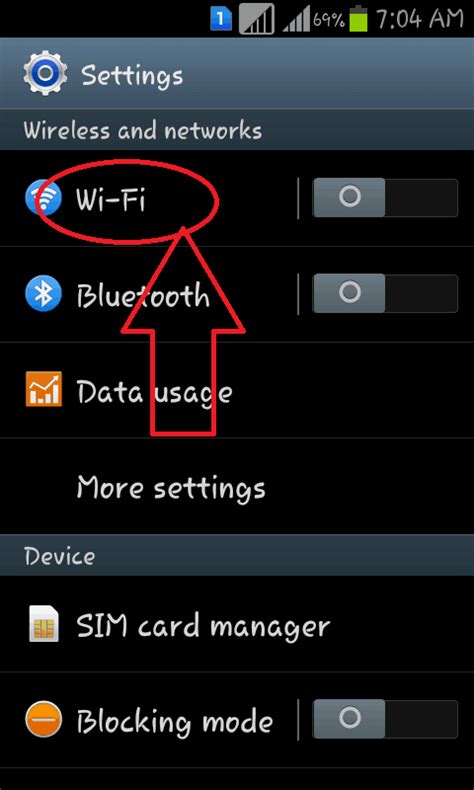Tap the Settings title text
The height and width of the screenshot is (790, 474).
pyautogui.click(x=132, y=76)
